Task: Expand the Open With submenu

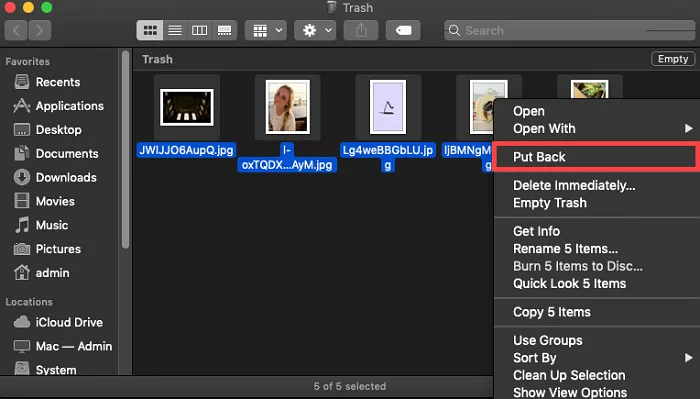Action: pyautogui.click(x=597, y=129)
